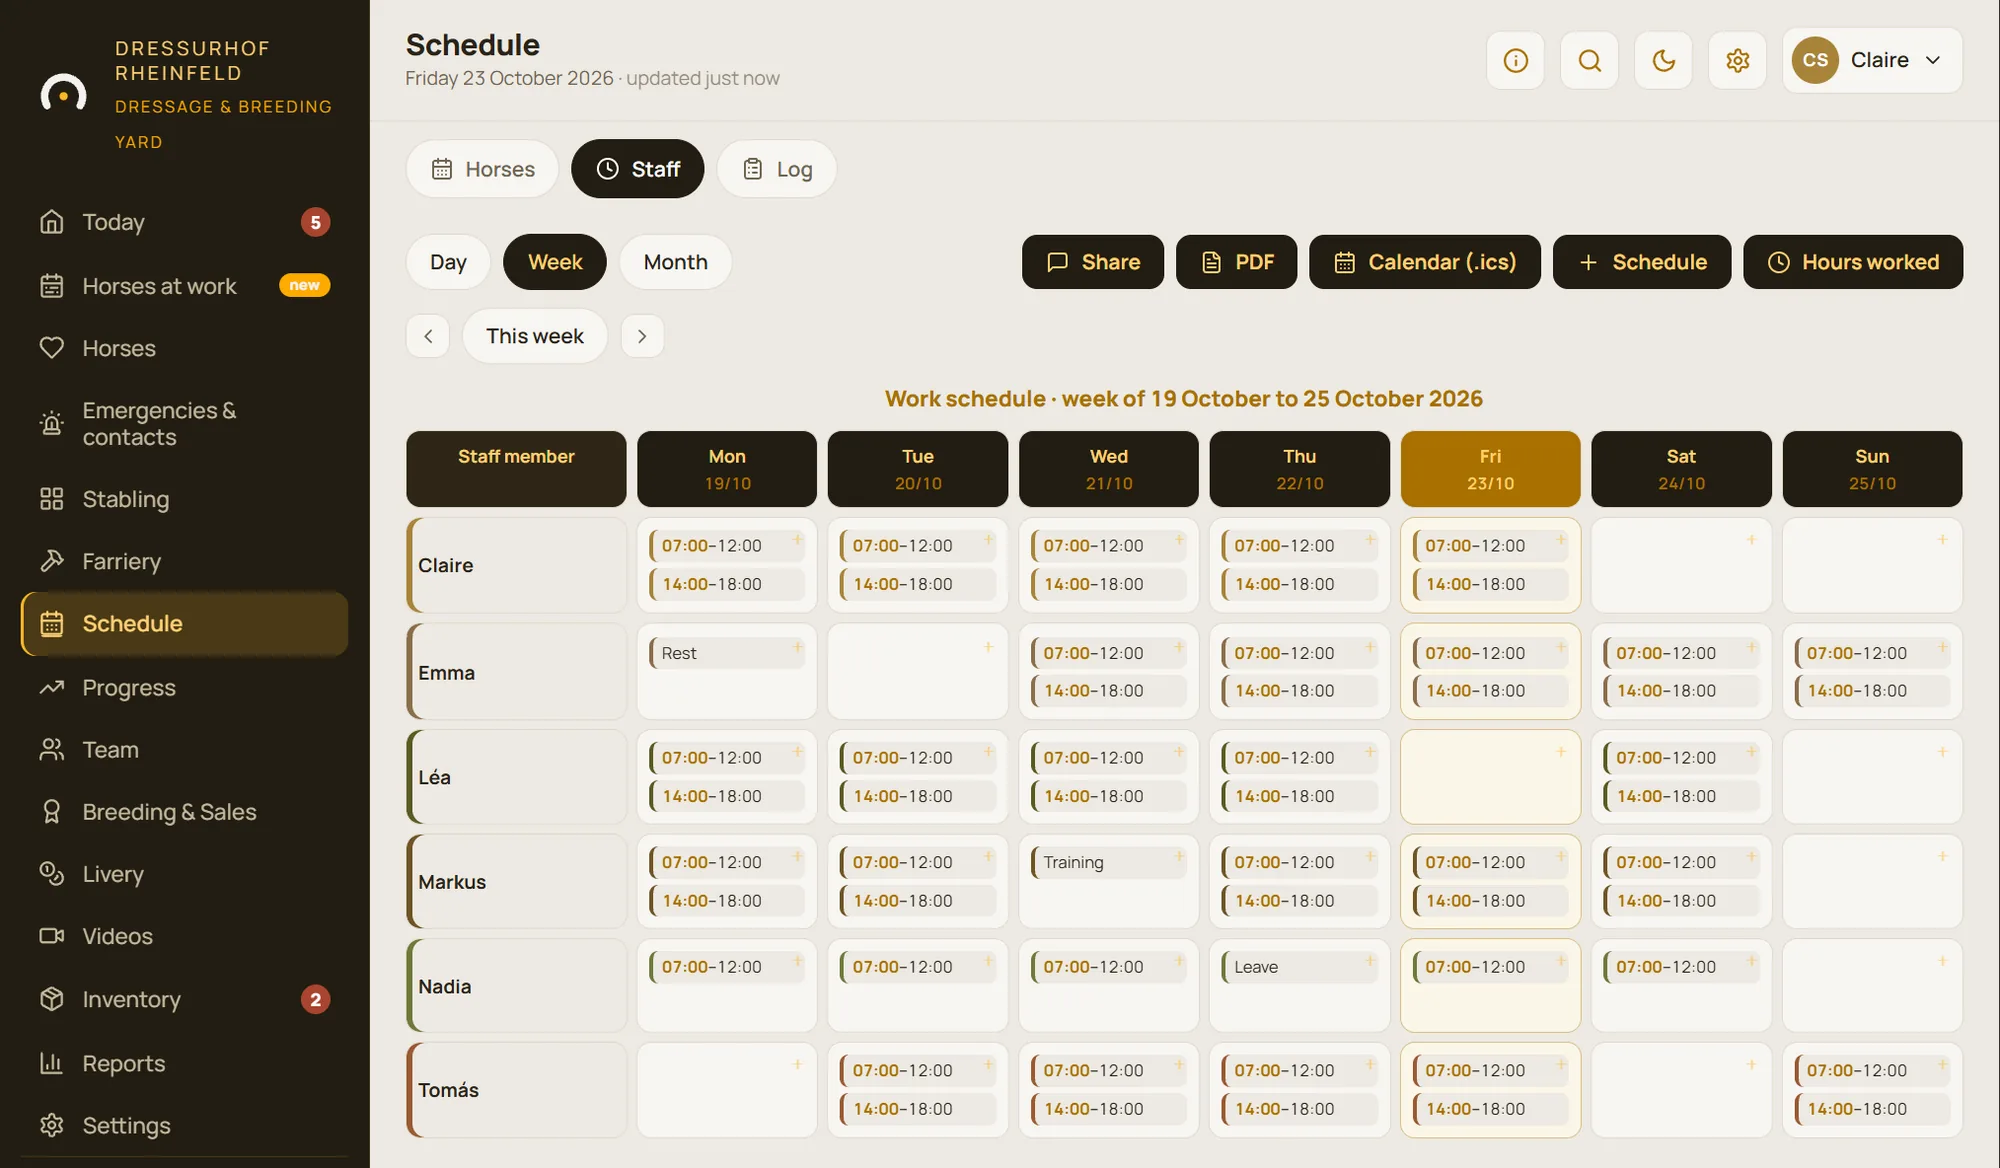
Task: Select the Fri 23/10 column header
Action: [x=1490, y=469]
